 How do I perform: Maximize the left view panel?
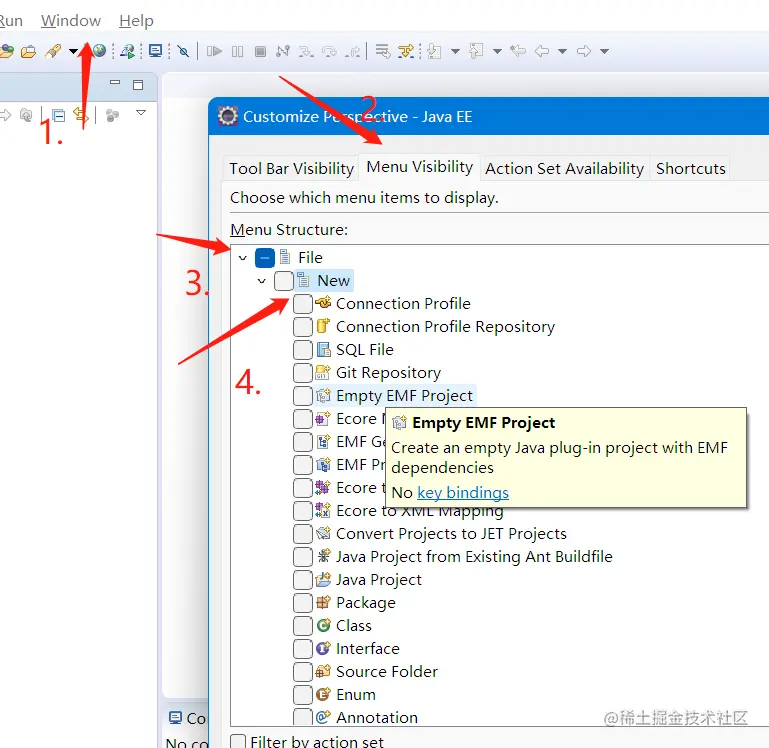pyautogui.click(x=138, y=85)
